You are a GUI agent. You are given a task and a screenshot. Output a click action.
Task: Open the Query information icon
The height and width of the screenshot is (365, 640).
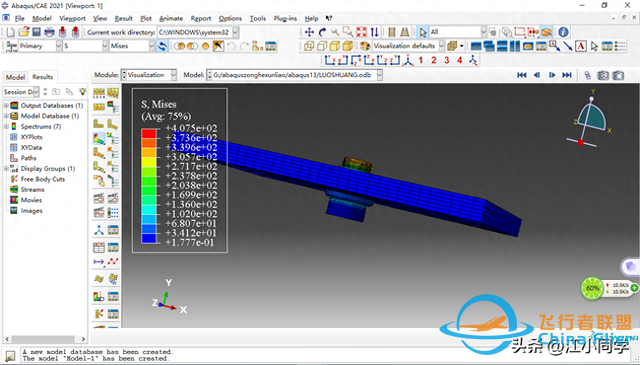tap(563, 32)
